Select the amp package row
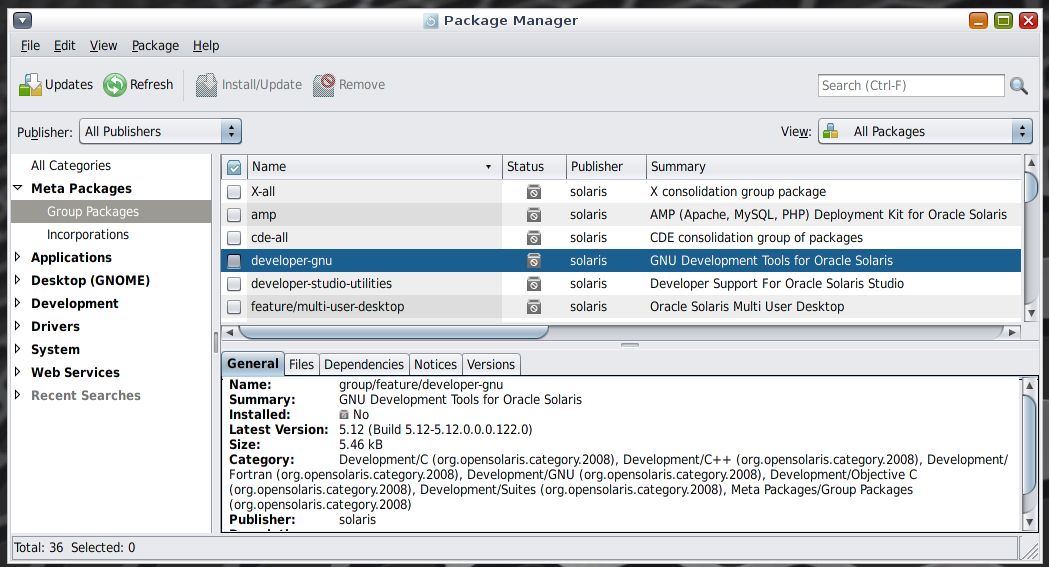Viewport: 1049px width, 567px height. [621, 215]
